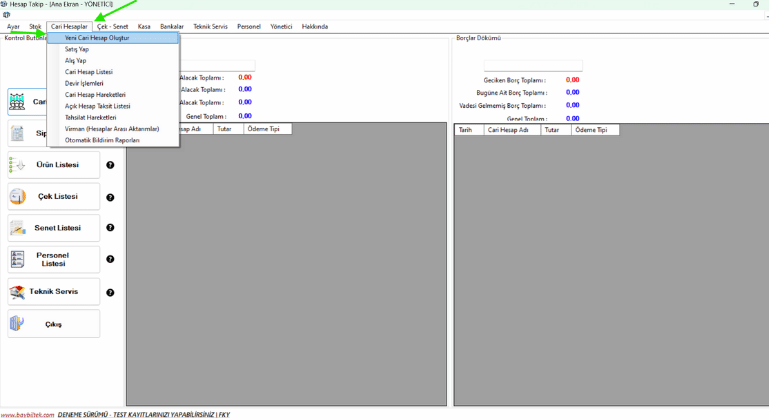Click the help icon beside Çek Listesi
The width and height of the screenshot is (769, 420).
(x=110, y=196)
